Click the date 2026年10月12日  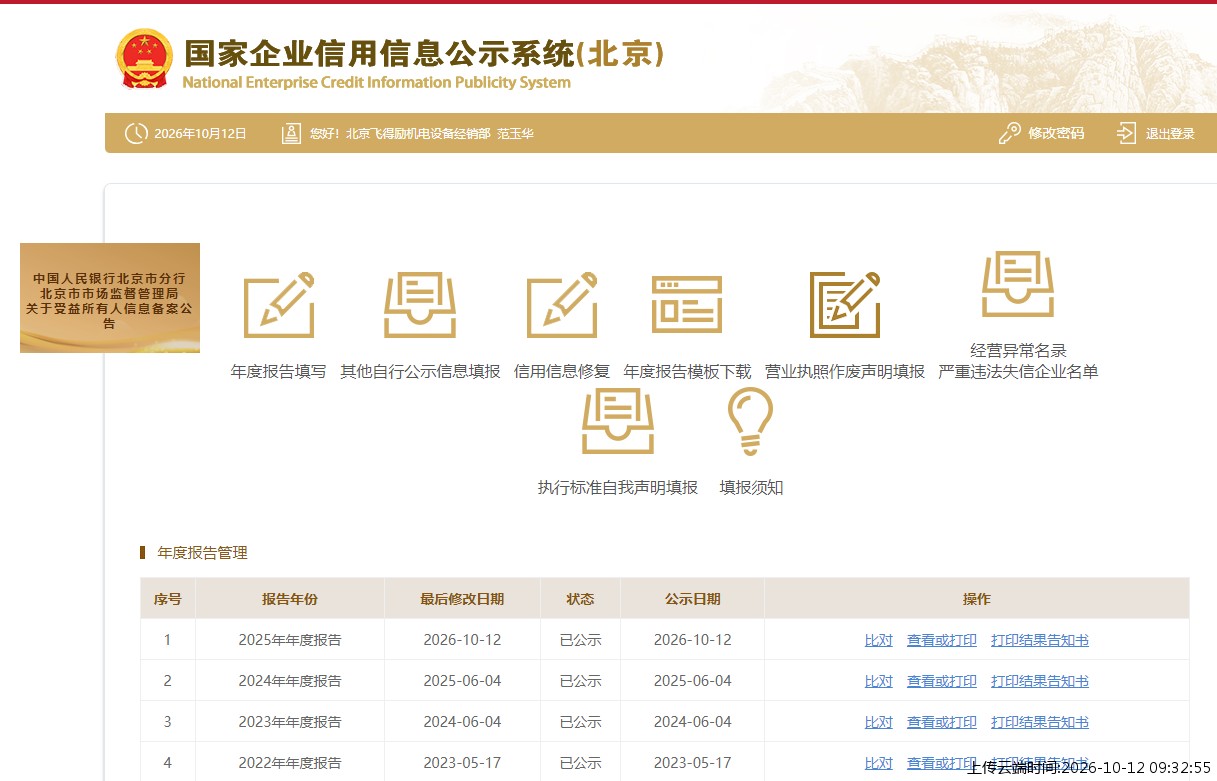(x=200, y=134)
